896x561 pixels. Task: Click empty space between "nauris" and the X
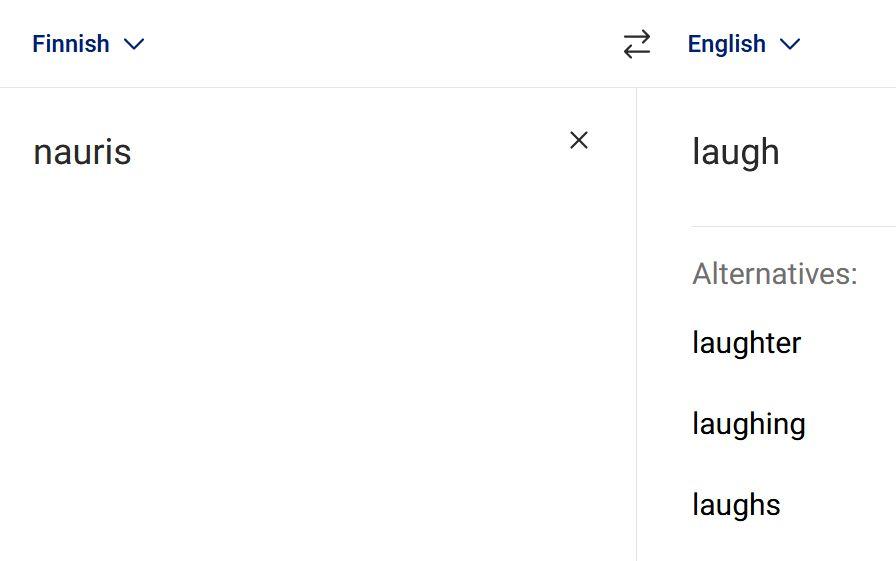point(350,152)
